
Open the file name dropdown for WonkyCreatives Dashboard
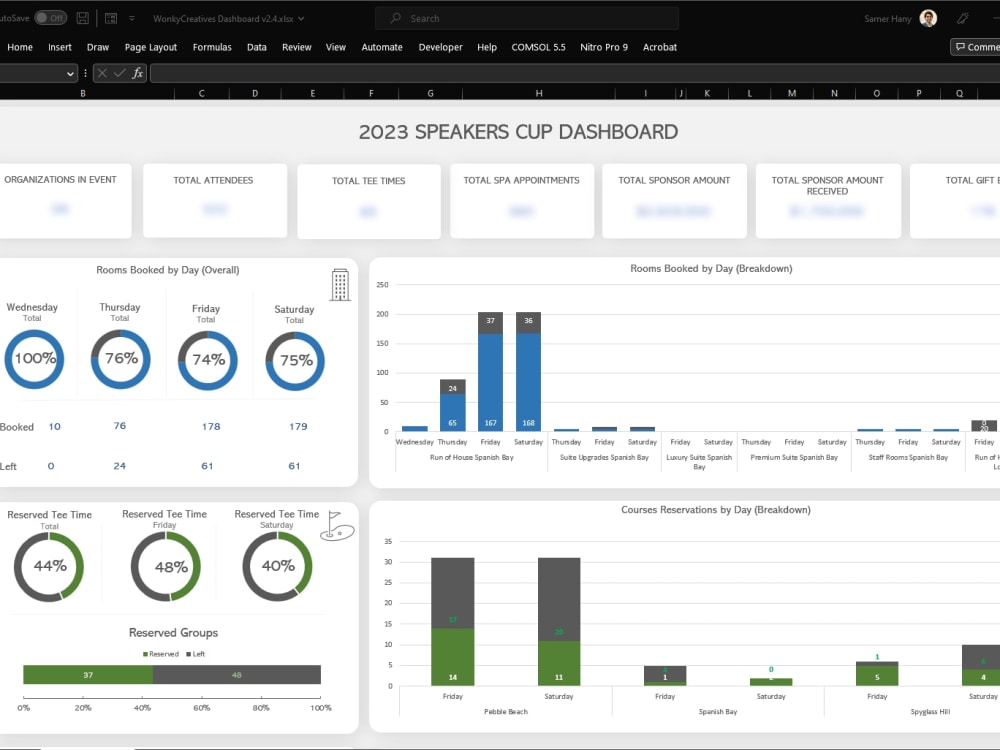pyautogui.click(x=301, y=18)
